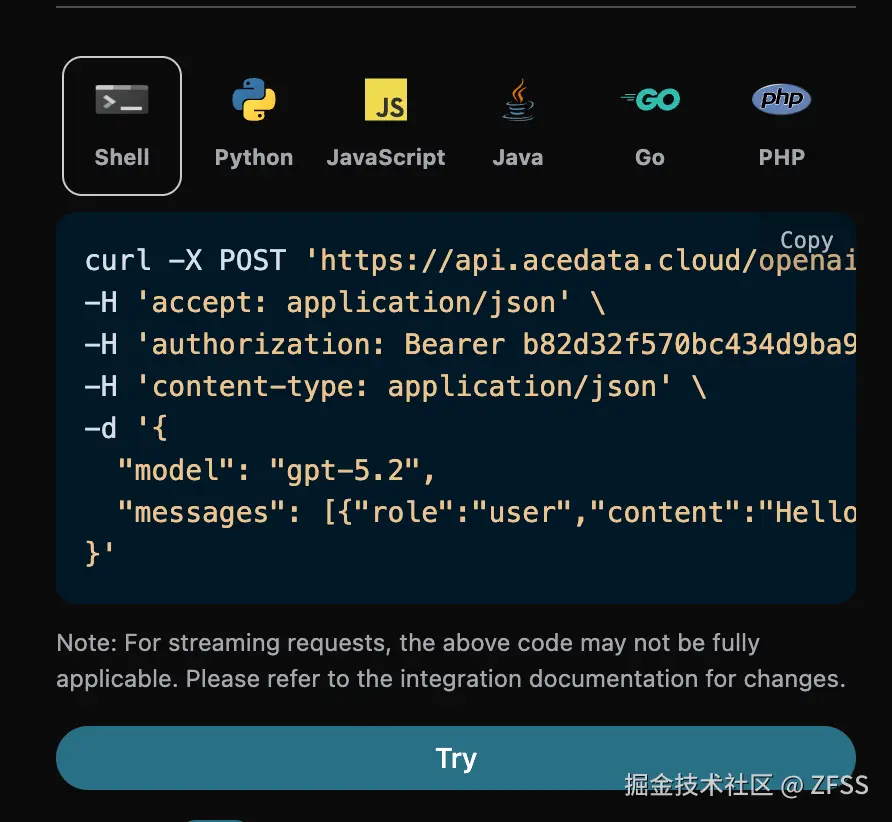
Task: Click the accept application/json header line
Action: (x=345, y=303)
